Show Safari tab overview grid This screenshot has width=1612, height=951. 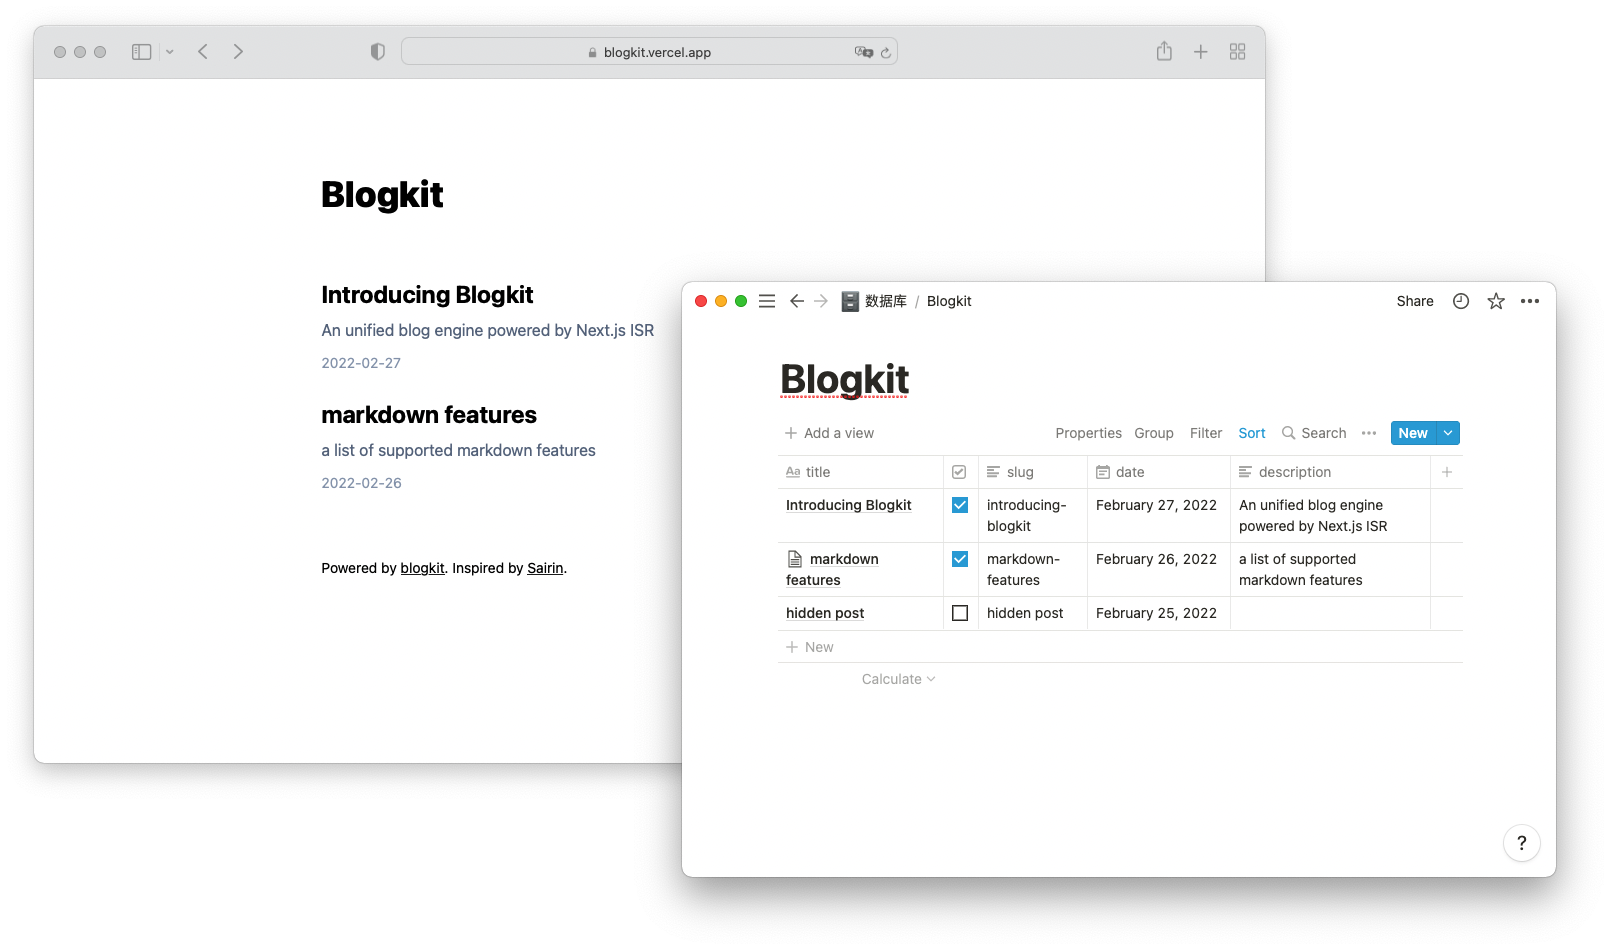click(x=1238, y=52)
